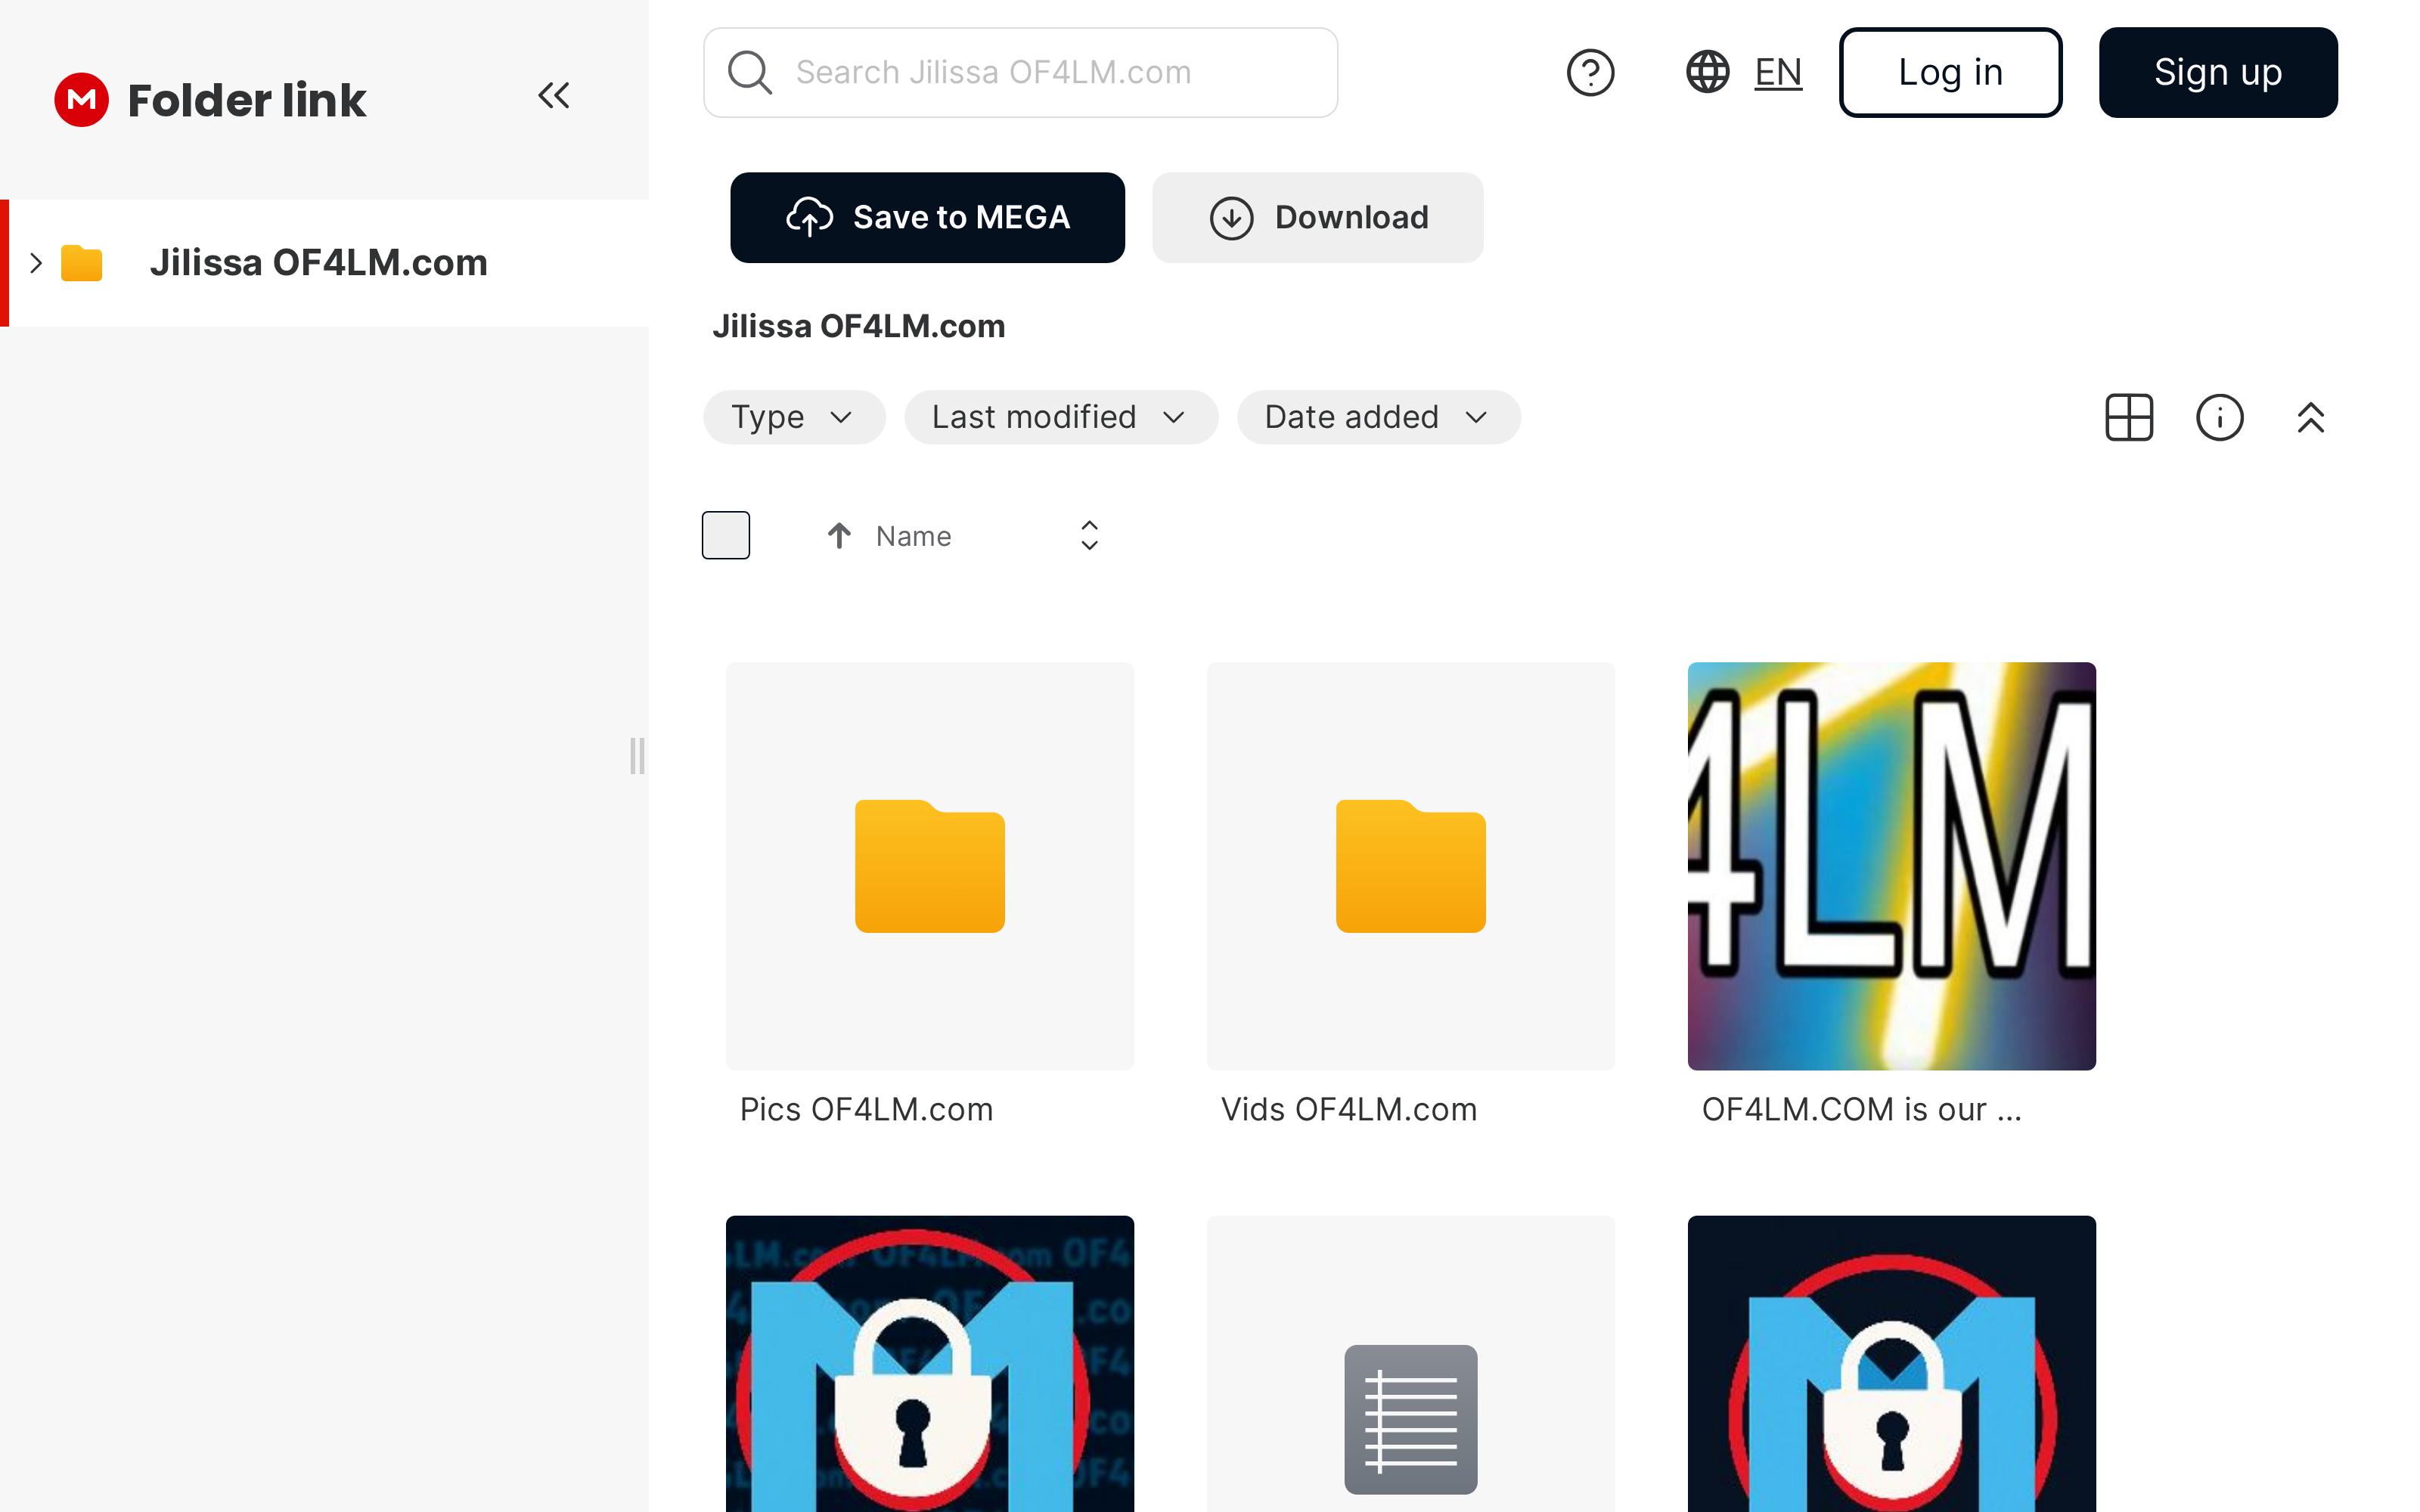Open the Last modified filter dropdown
This screenshot has width=2420, height=1512.
pos(1061,417)
